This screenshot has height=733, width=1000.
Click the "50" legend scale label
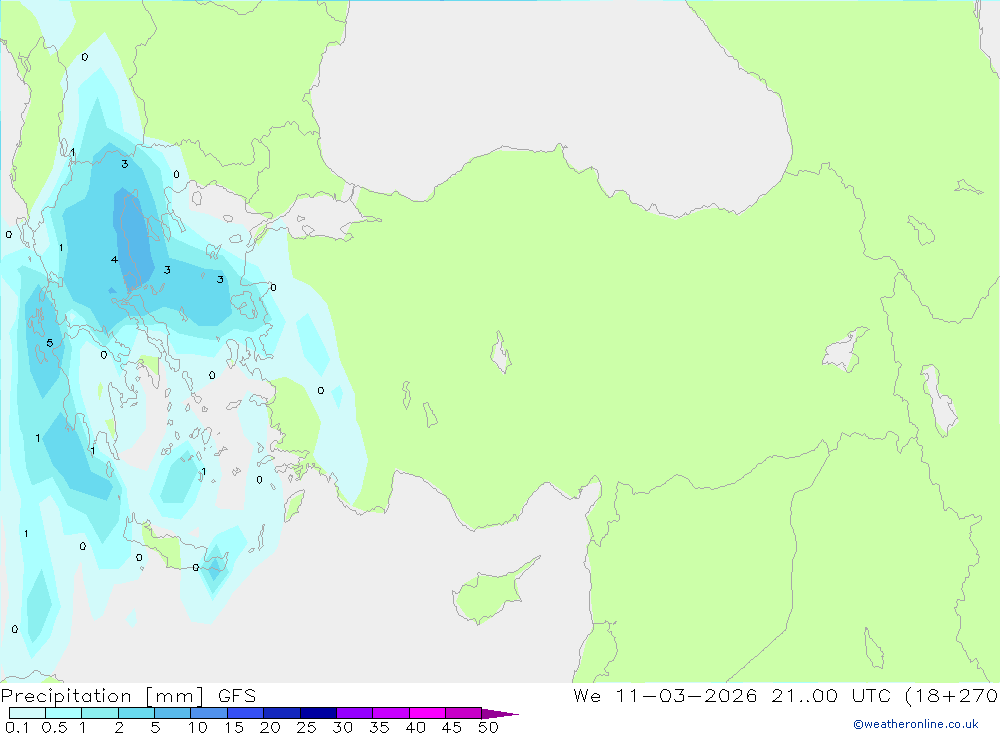tap(488, 727)
